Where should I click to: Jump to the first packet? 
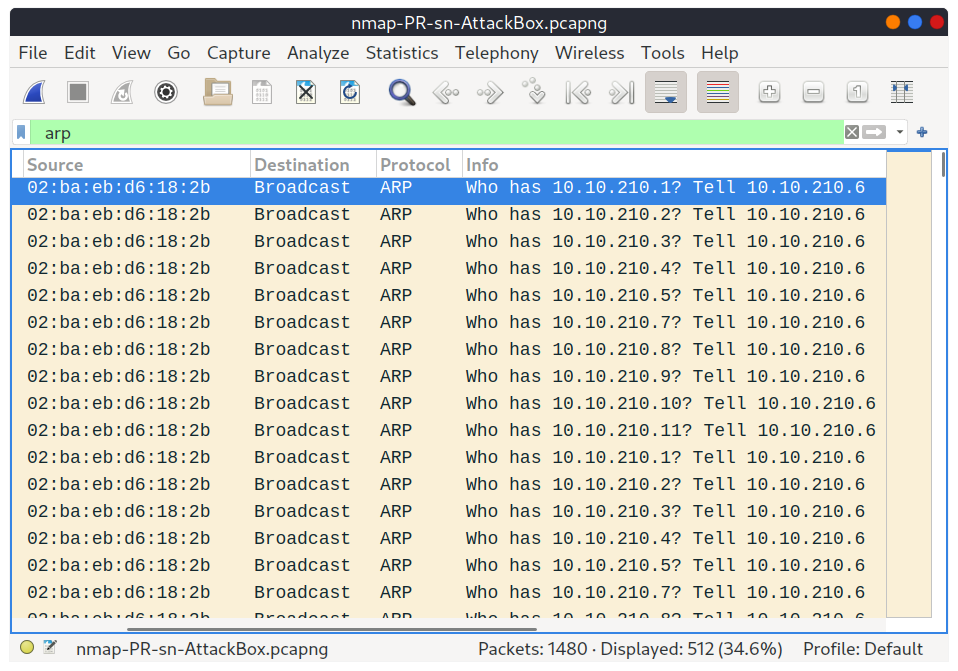click(x=578, y=93)
